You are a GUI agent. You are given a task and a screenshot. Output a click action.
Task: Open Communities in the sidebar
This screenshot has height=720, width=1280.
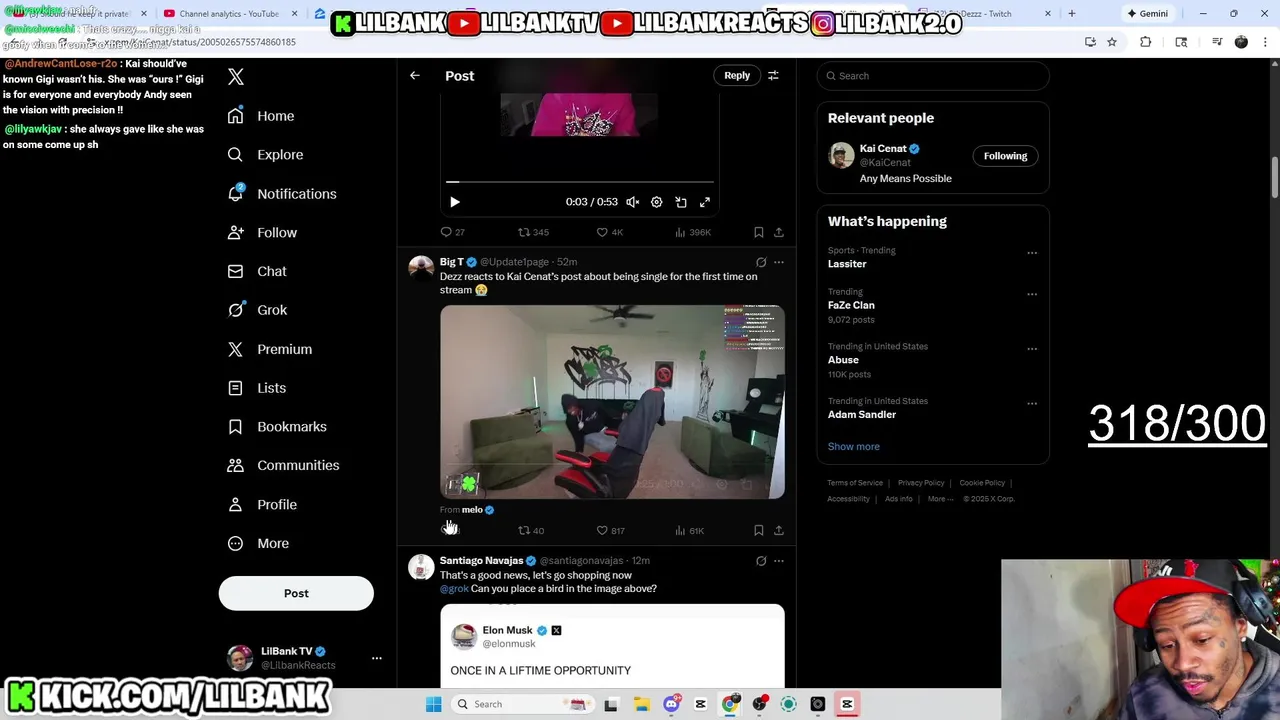[x=283, y=465]
